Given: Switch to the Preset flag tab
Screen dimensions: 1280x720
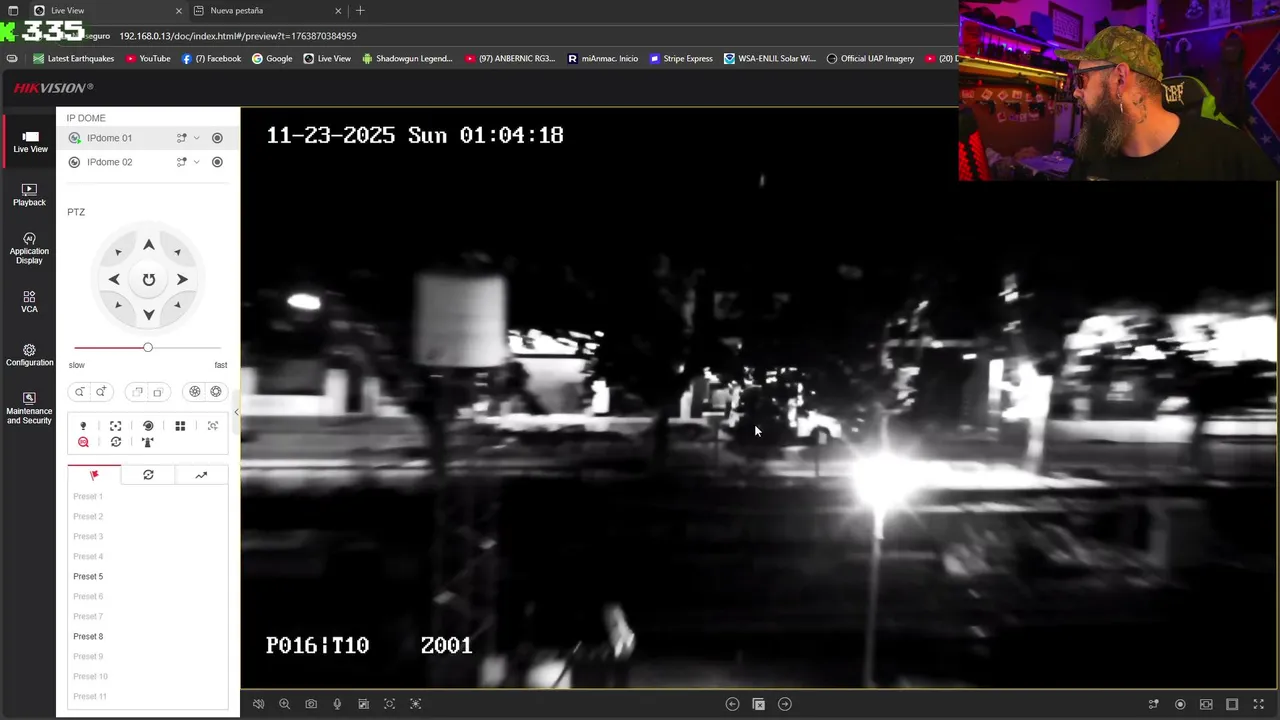Looking at the screenshot, I should 94,475.
